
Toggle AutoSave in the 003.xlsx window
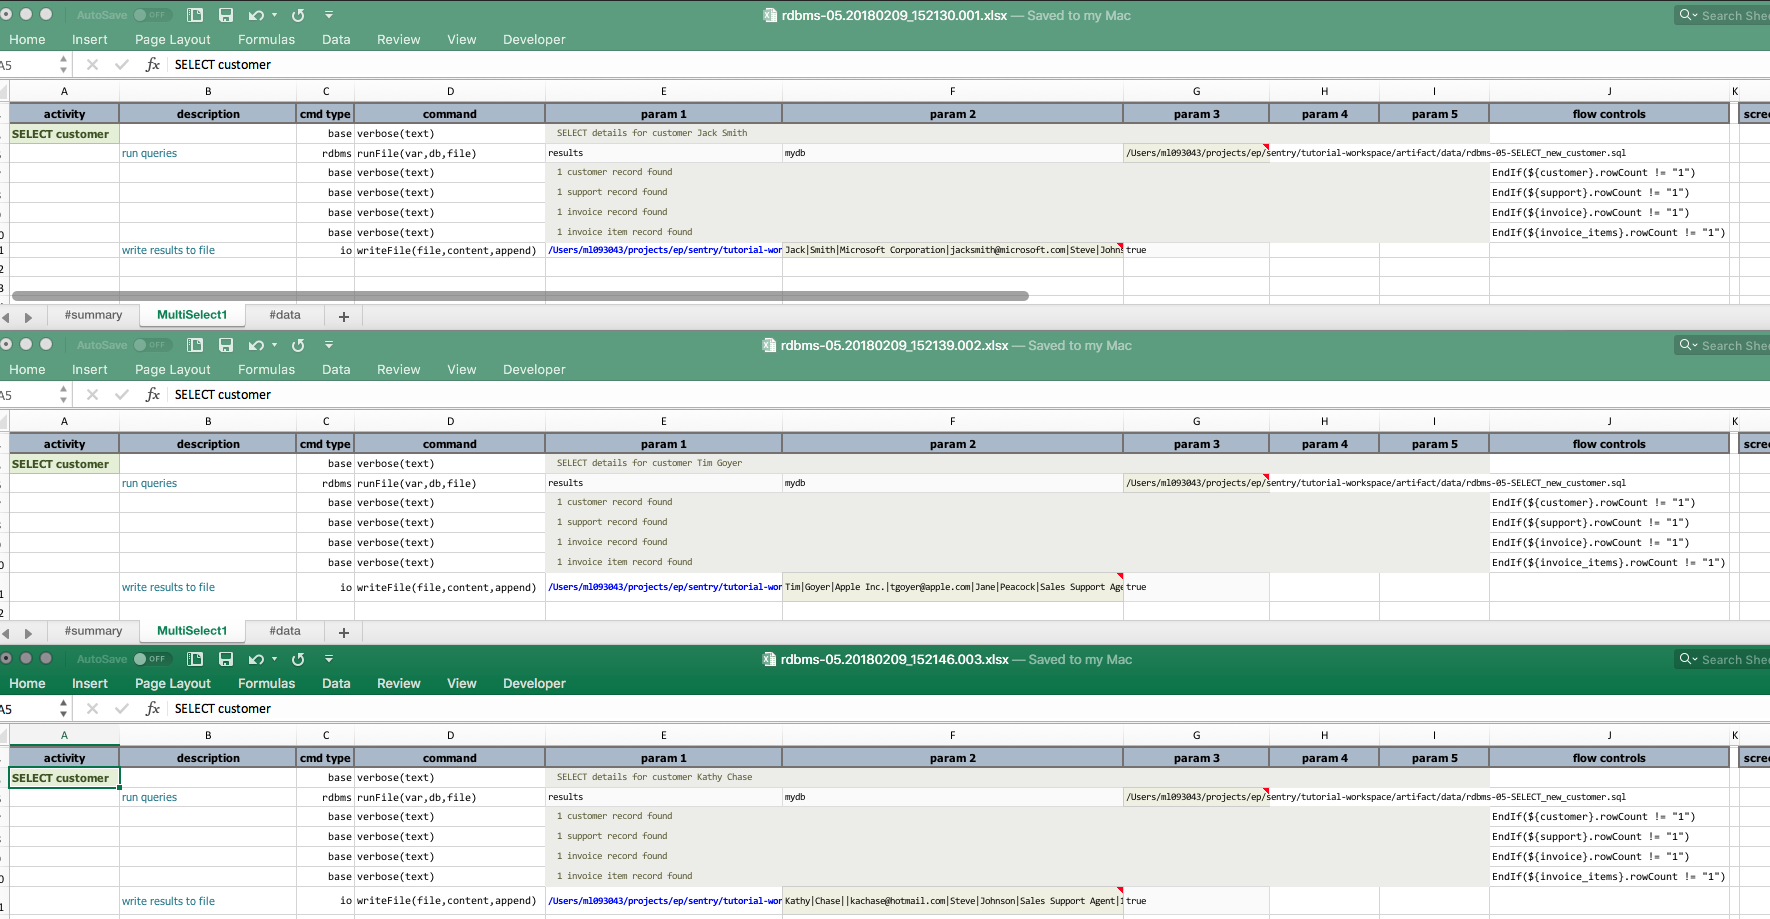pos(153,659)
